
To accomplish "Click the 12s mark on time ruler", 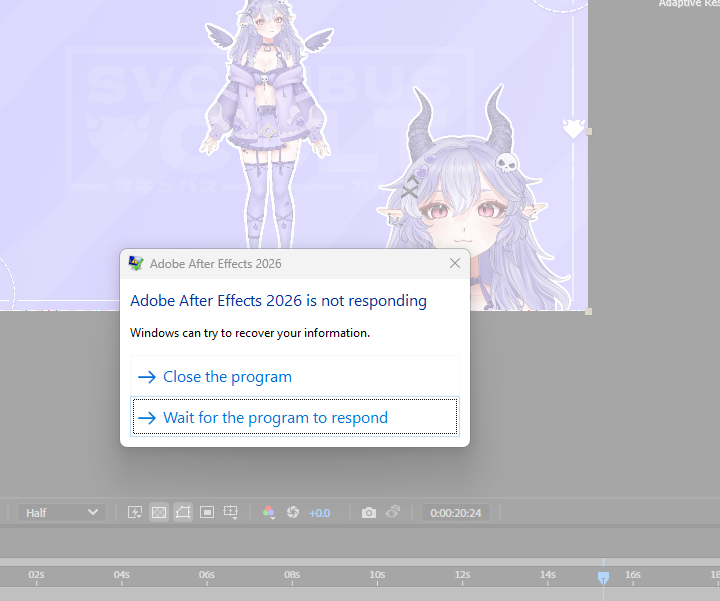I will (x=462, y=575).
